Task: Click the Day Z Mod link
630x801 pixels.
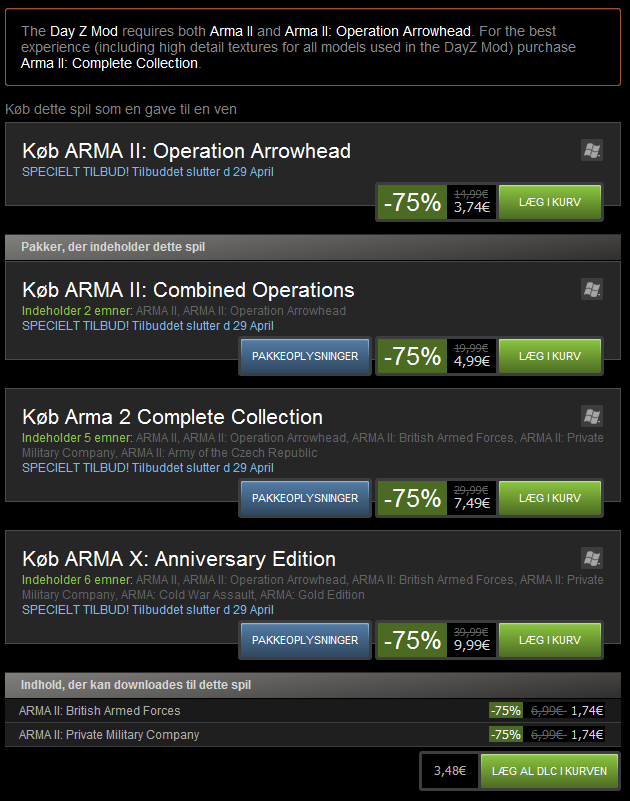Action: click(x=76, y=32)
